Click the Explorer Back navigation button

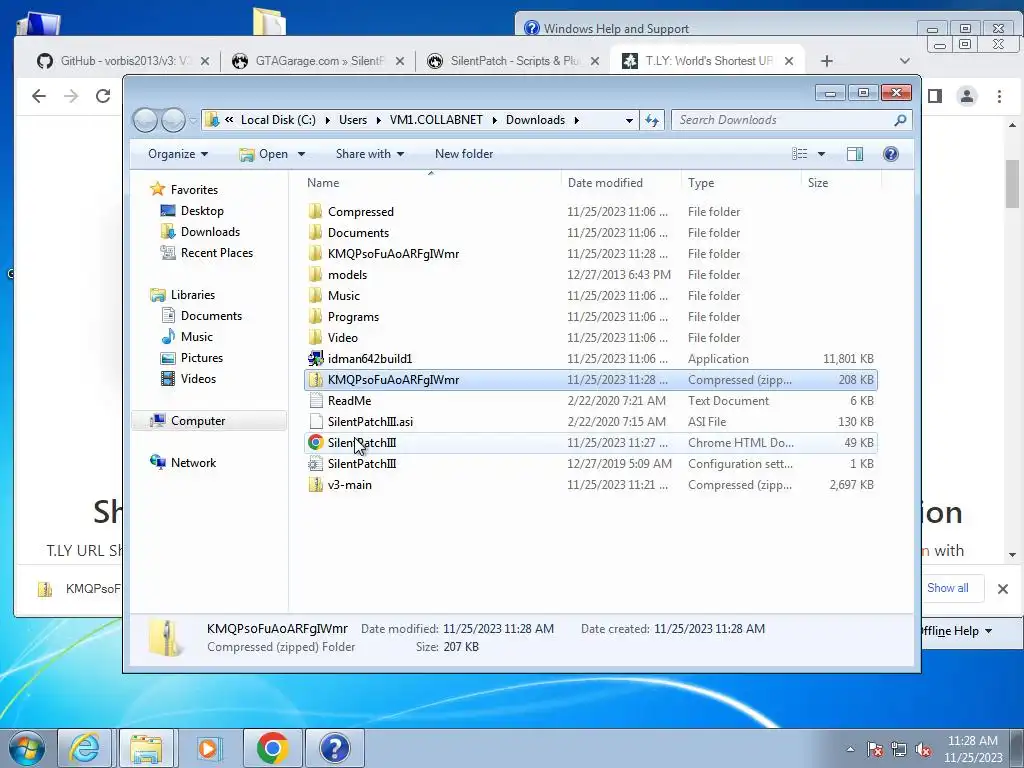[145, 120]
